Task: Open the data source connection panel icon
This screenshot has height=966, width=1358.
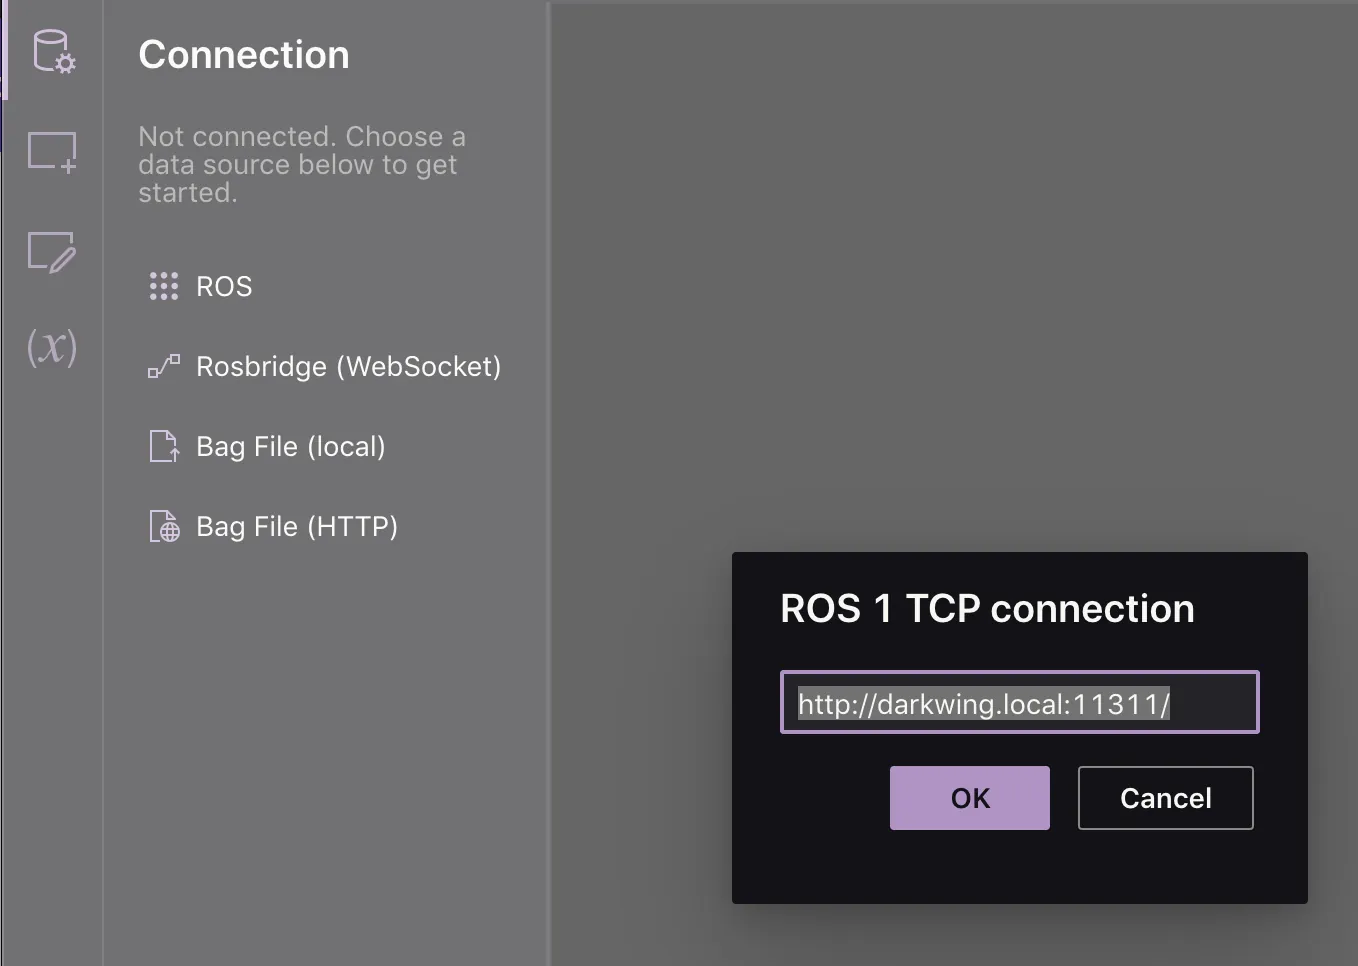Action: [x=52, y=53]
